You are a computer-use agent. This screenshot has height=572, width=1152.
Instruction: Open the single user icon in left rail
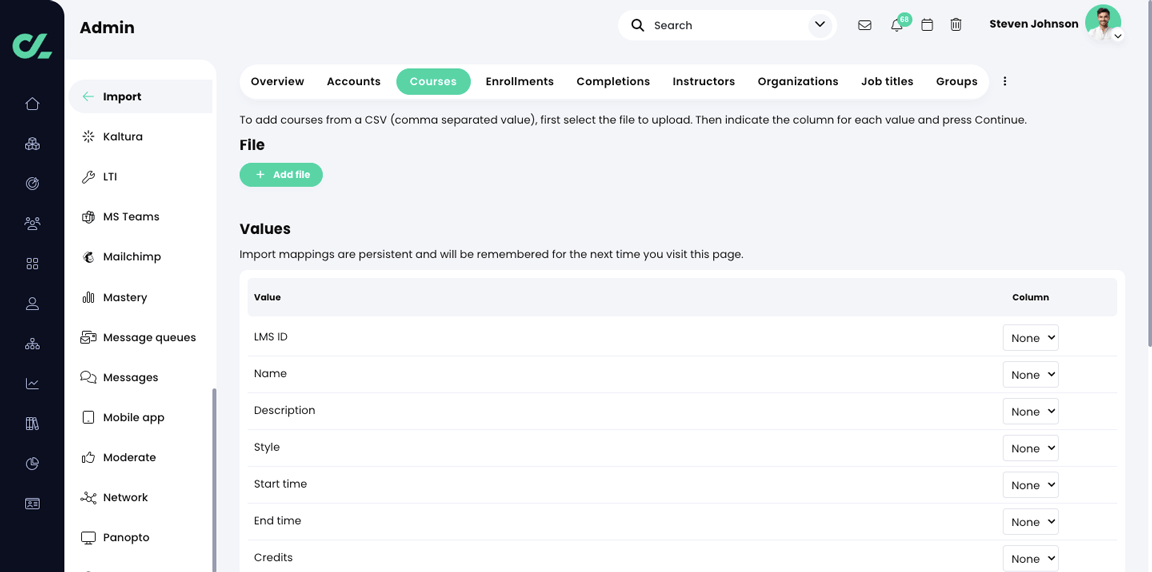[32, 303]
